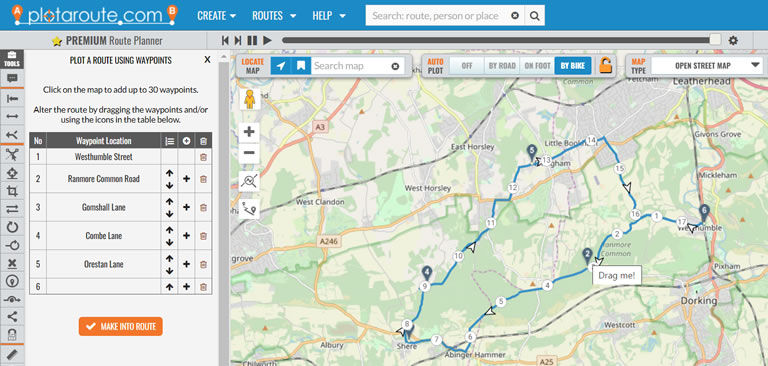Zoom in the map with plus
The image size is (768, 366).
249,132
